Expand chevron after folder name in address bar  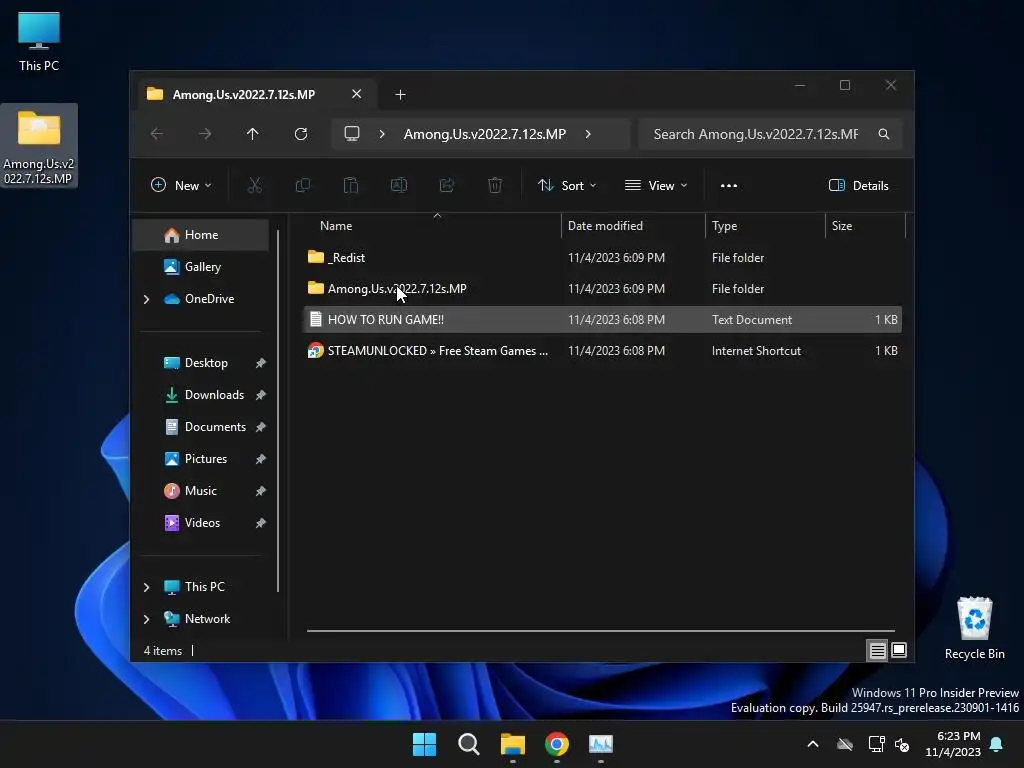(x=588, y=134)
